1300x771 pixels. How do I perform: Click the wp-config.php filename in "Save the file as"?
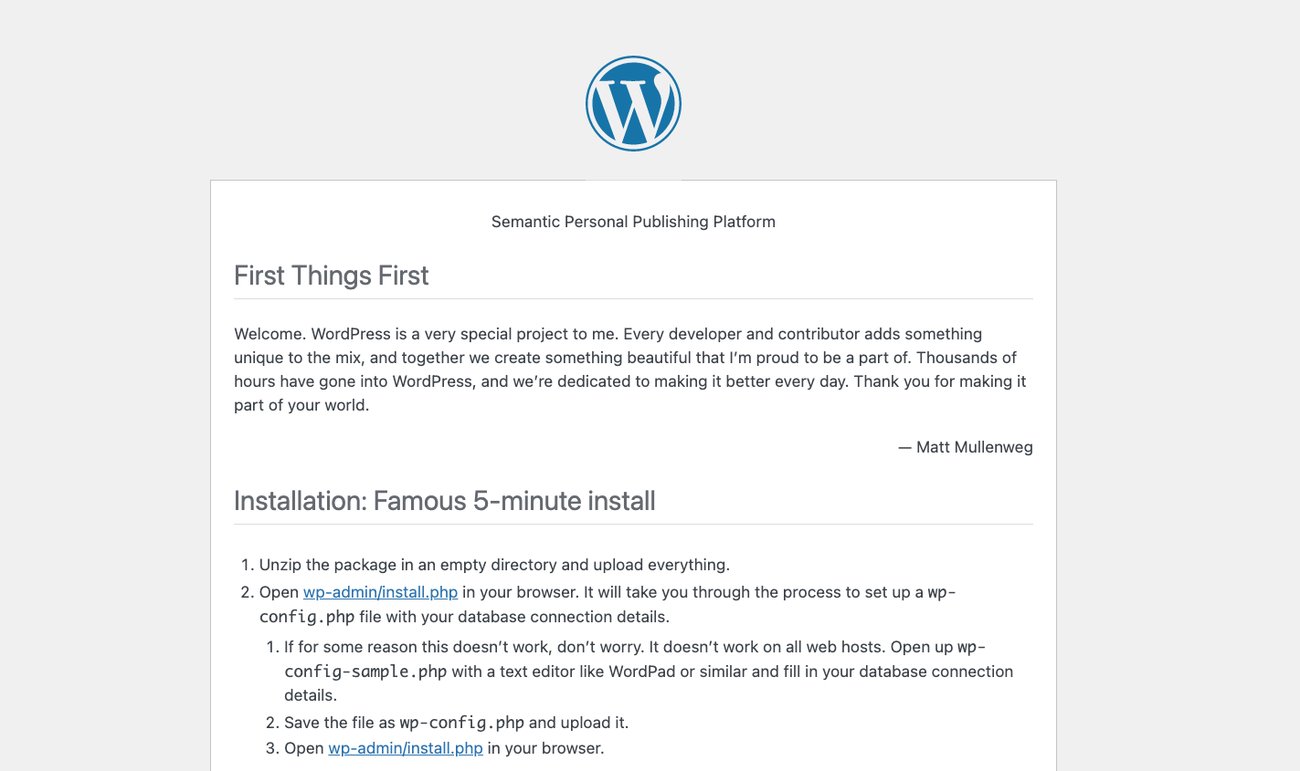461,722
